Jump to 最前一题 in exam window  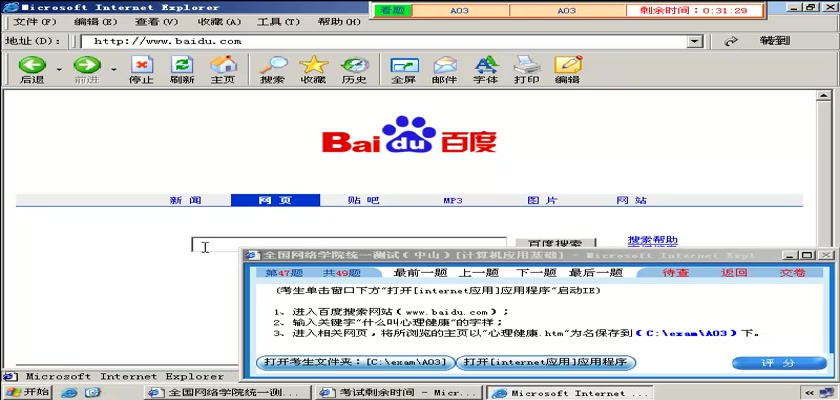click(x=420, y=273)
